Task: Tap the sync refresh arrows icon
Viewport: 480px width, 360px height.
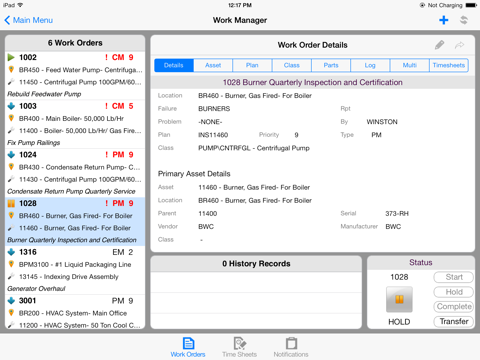Action: [464, 20]
